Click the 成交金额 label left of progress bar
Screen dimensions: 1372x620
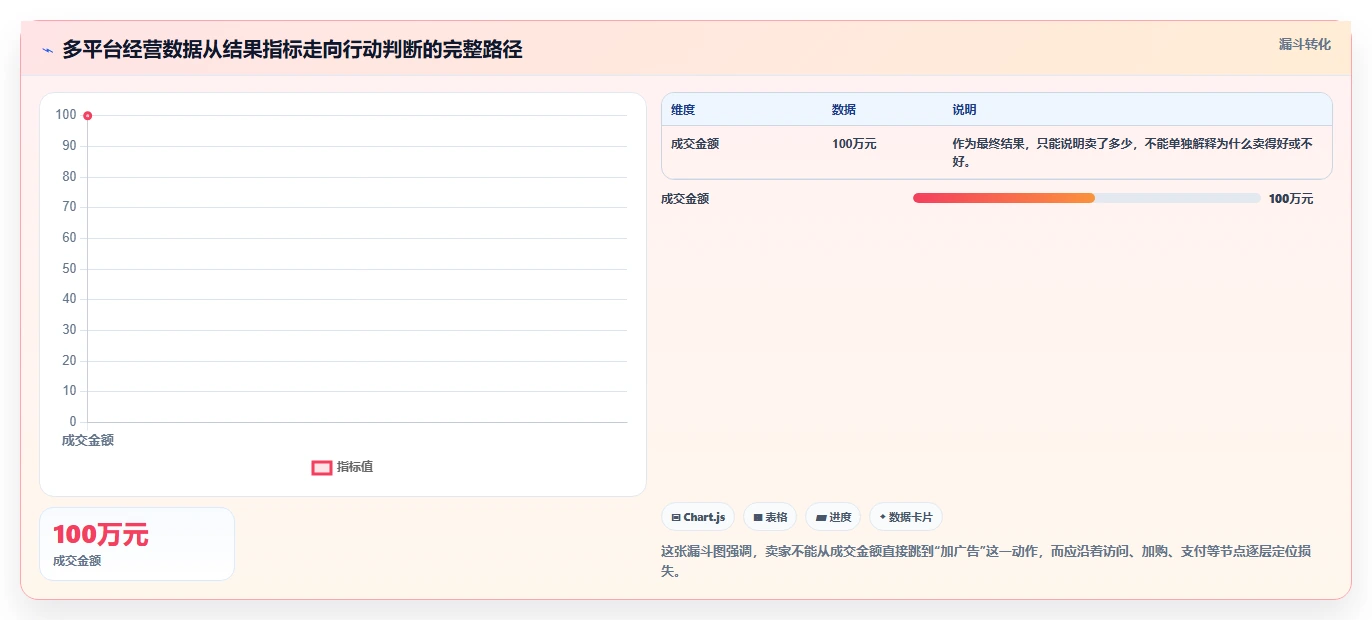[x=685, y=199]
